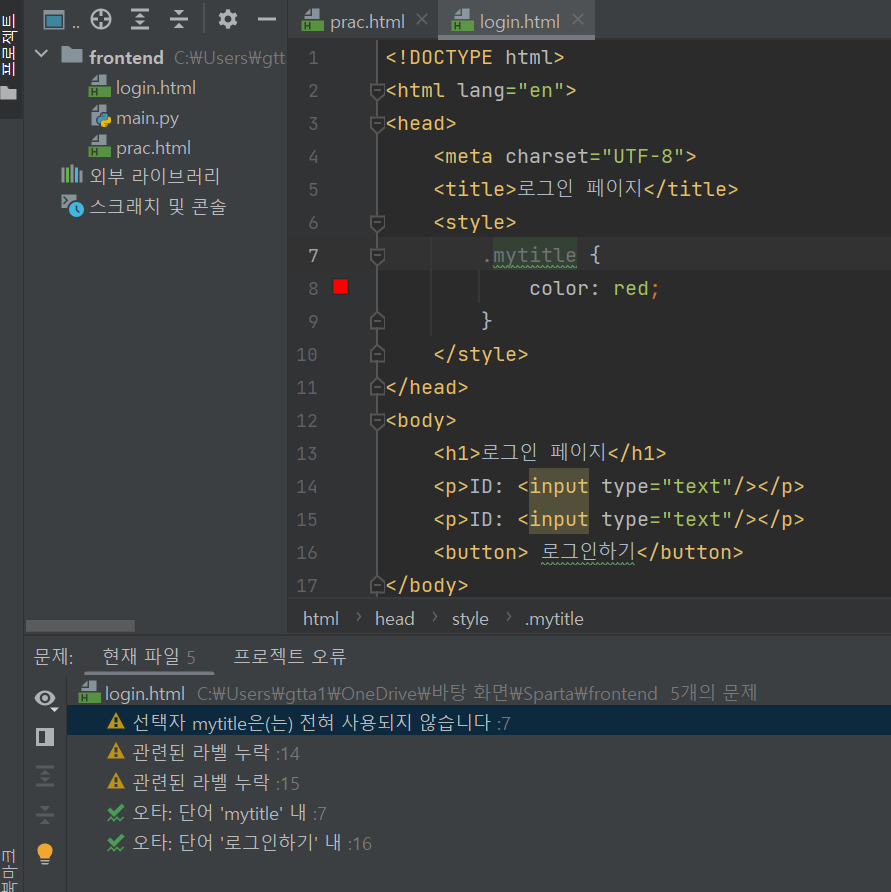The image size is (891, 892).
Task: Click the html breadcrumb
Action: 321,619
